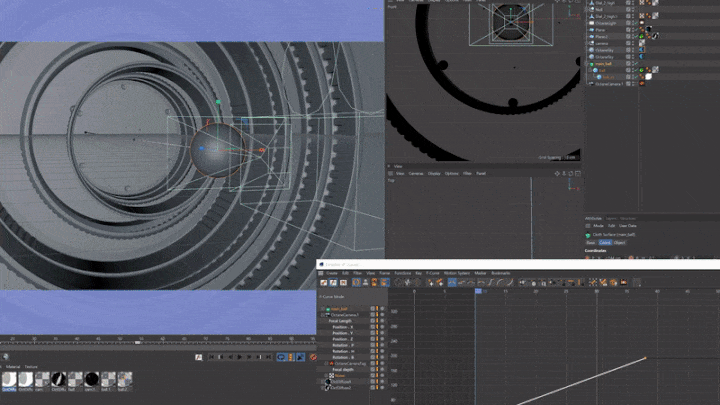
Task: Toggle the blue-highlighted loop playback icon
Action: coord(281,357)
